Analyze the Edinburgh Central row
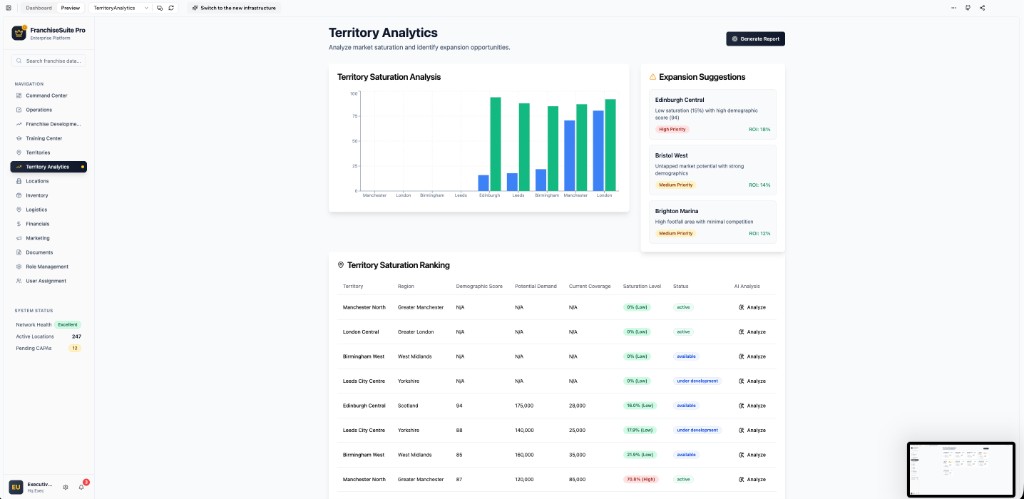 tap(752, 406)
